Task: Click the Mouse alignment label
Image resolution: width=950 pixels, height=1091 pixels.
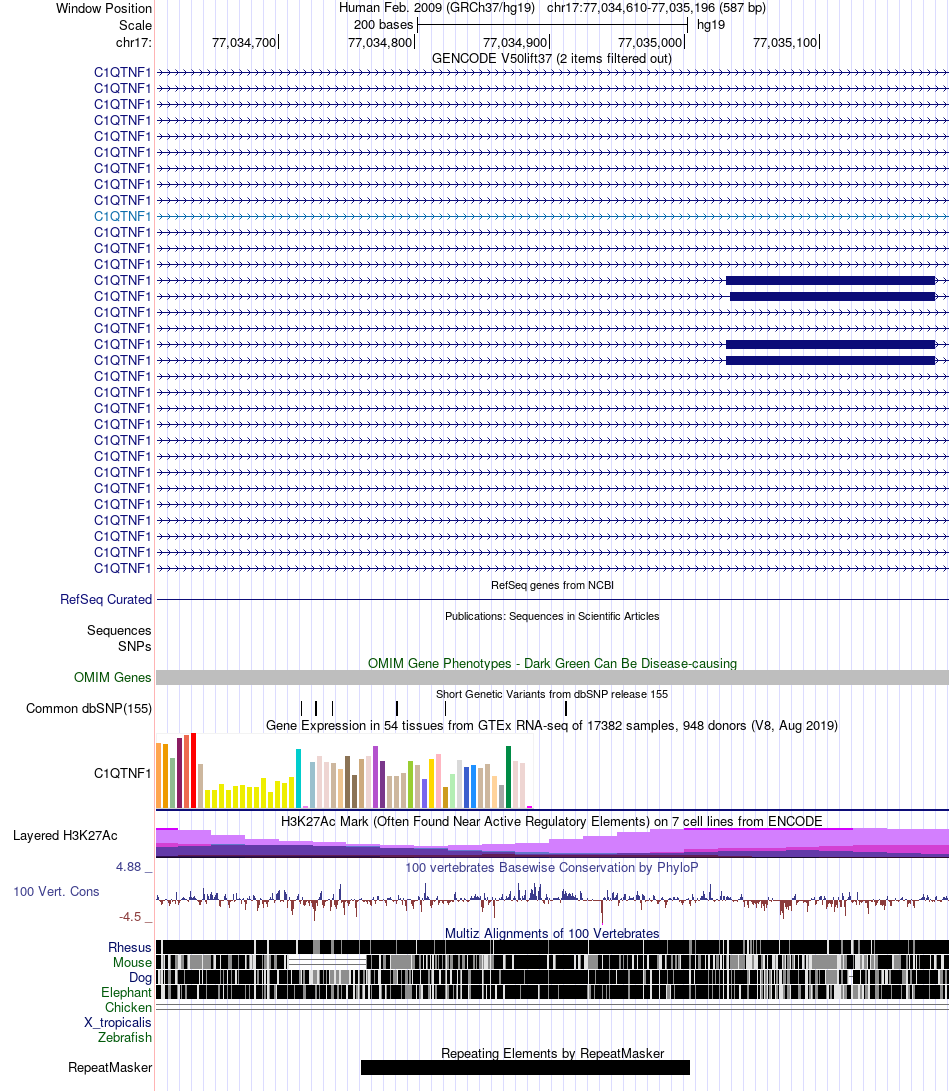Action: pos(132,962)
